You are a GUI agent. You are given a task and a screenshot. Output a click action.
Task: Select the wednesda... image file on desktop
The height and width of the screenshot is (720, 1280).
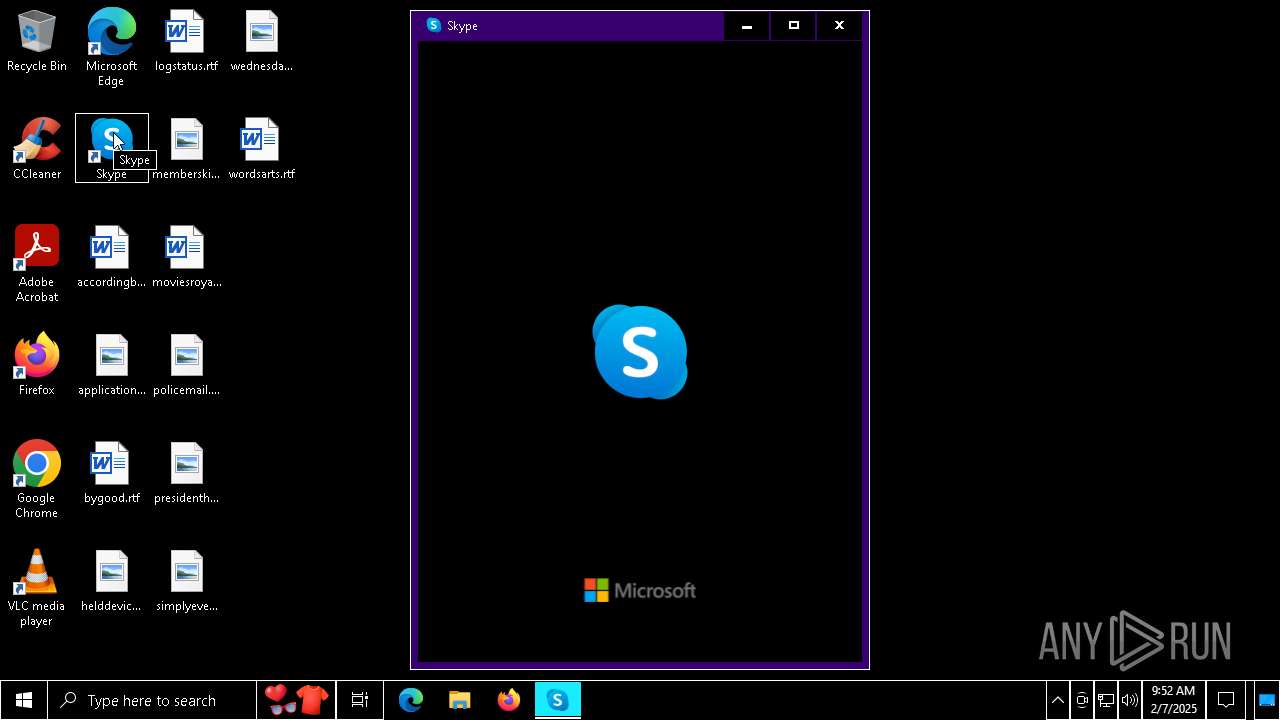[x=261, y=42]
